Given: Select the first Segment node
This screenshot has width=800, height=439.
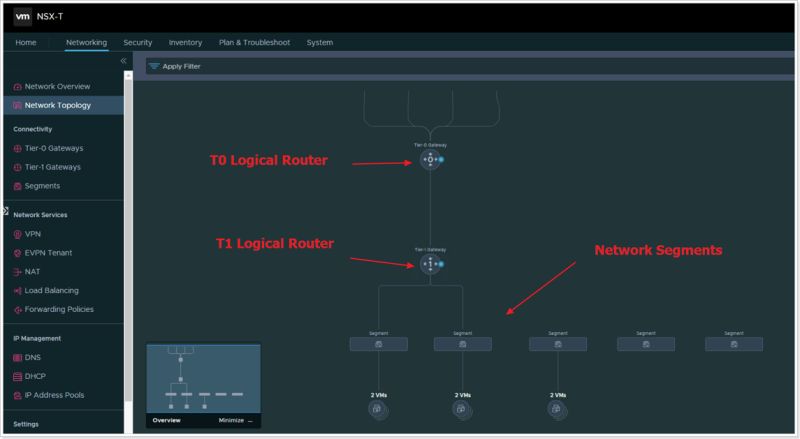Looking at the screenshot, I should tap(379, 344).
